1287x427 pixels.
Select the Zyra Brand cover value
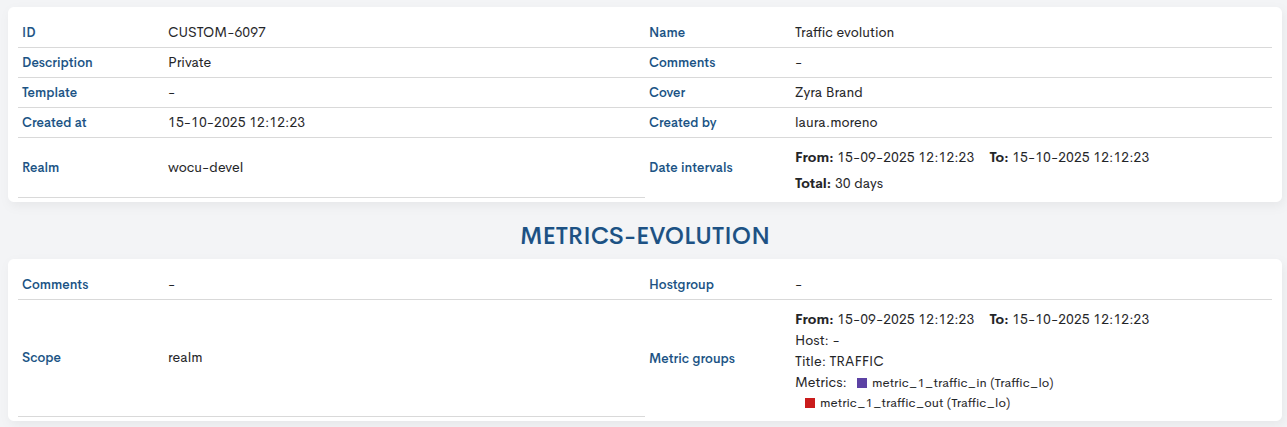pos(828,92)
